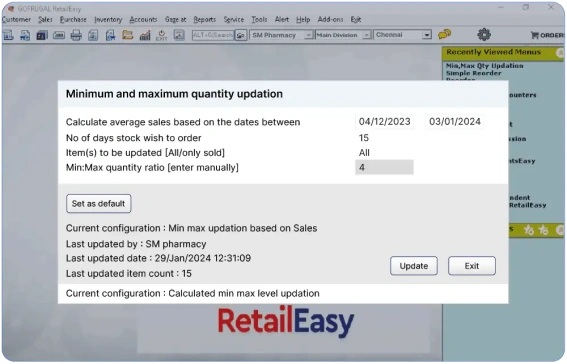Open the Alert menu
This screenshot has height=364, width=567.
(282, 20)
